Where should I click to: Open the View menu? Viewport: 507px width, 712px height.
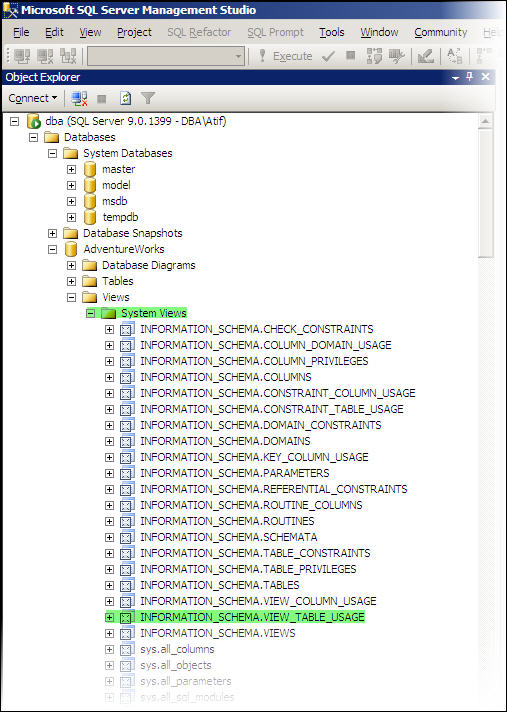coord(90,32)
